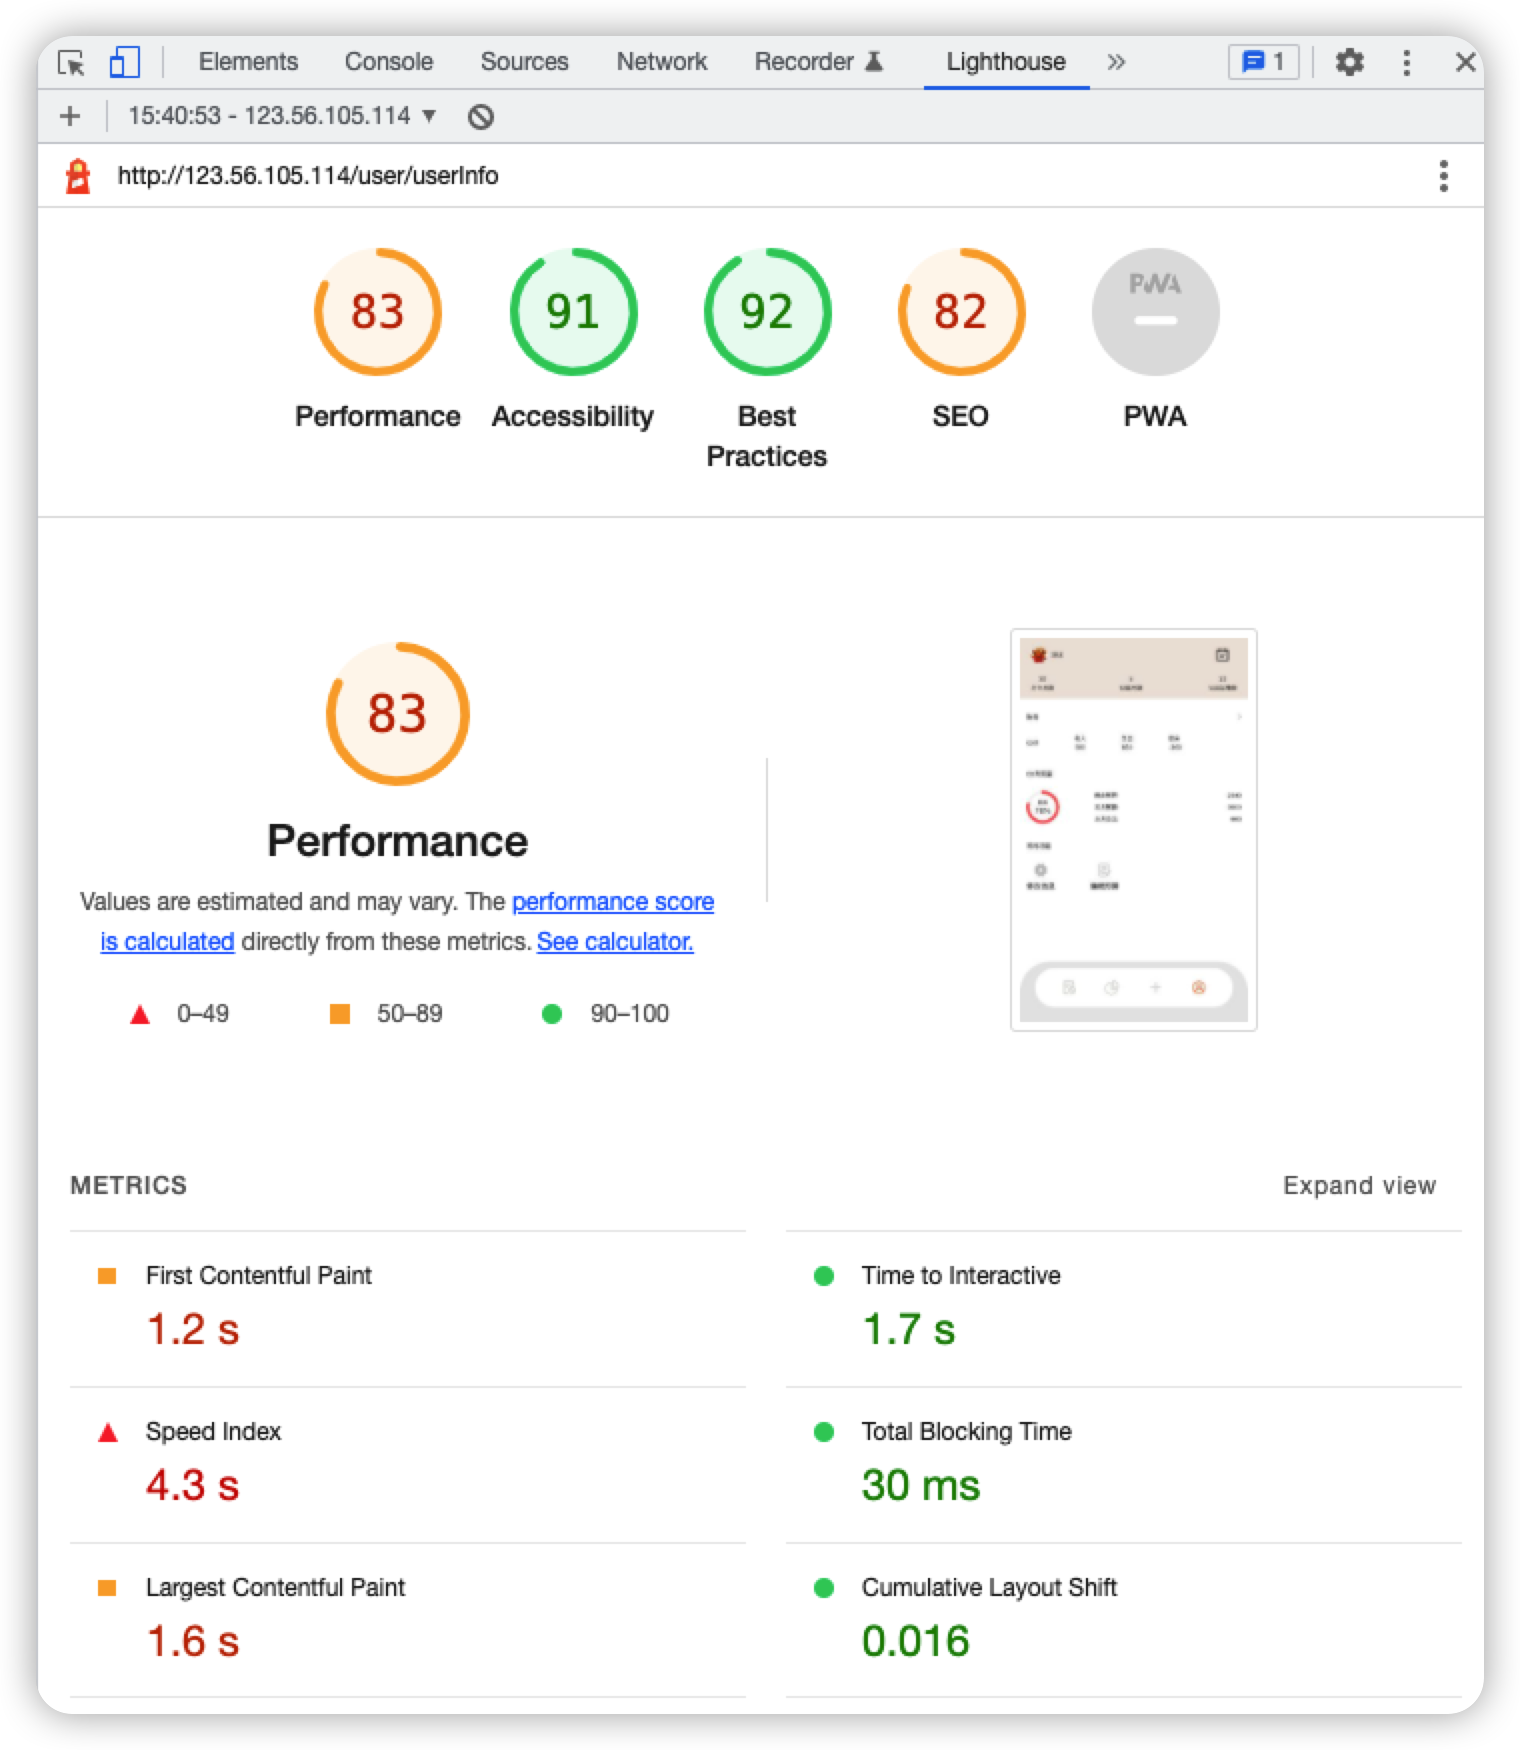Follow the 'performance score is calculated' link
The height and width of the screenshot is (1750, 1520).
tap(613, 902)
